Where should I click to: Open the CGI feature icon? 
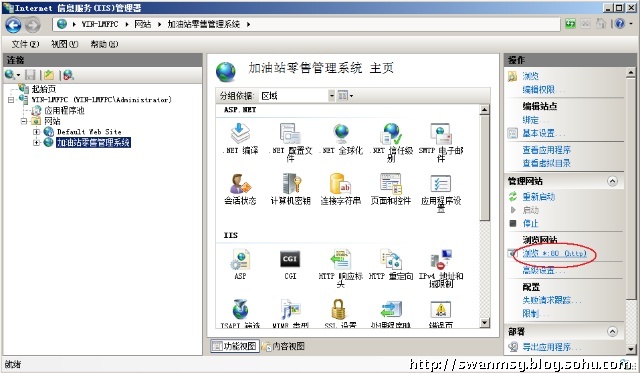290,259
